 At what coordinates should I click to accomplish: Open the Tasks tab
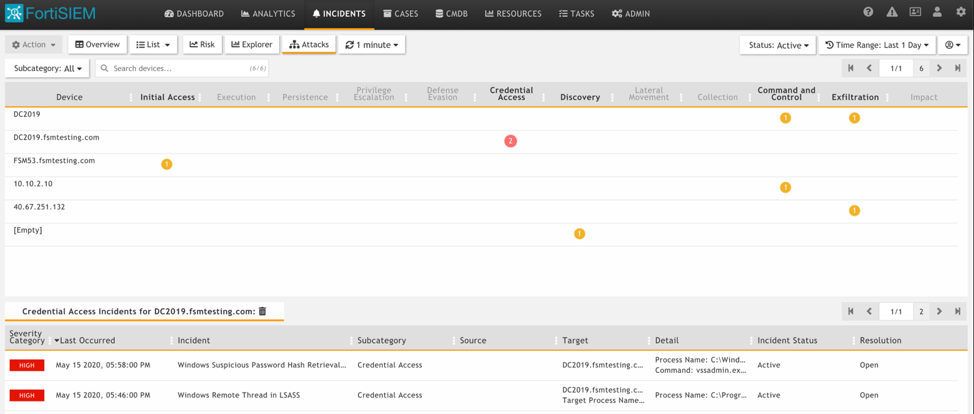(576, 14)
